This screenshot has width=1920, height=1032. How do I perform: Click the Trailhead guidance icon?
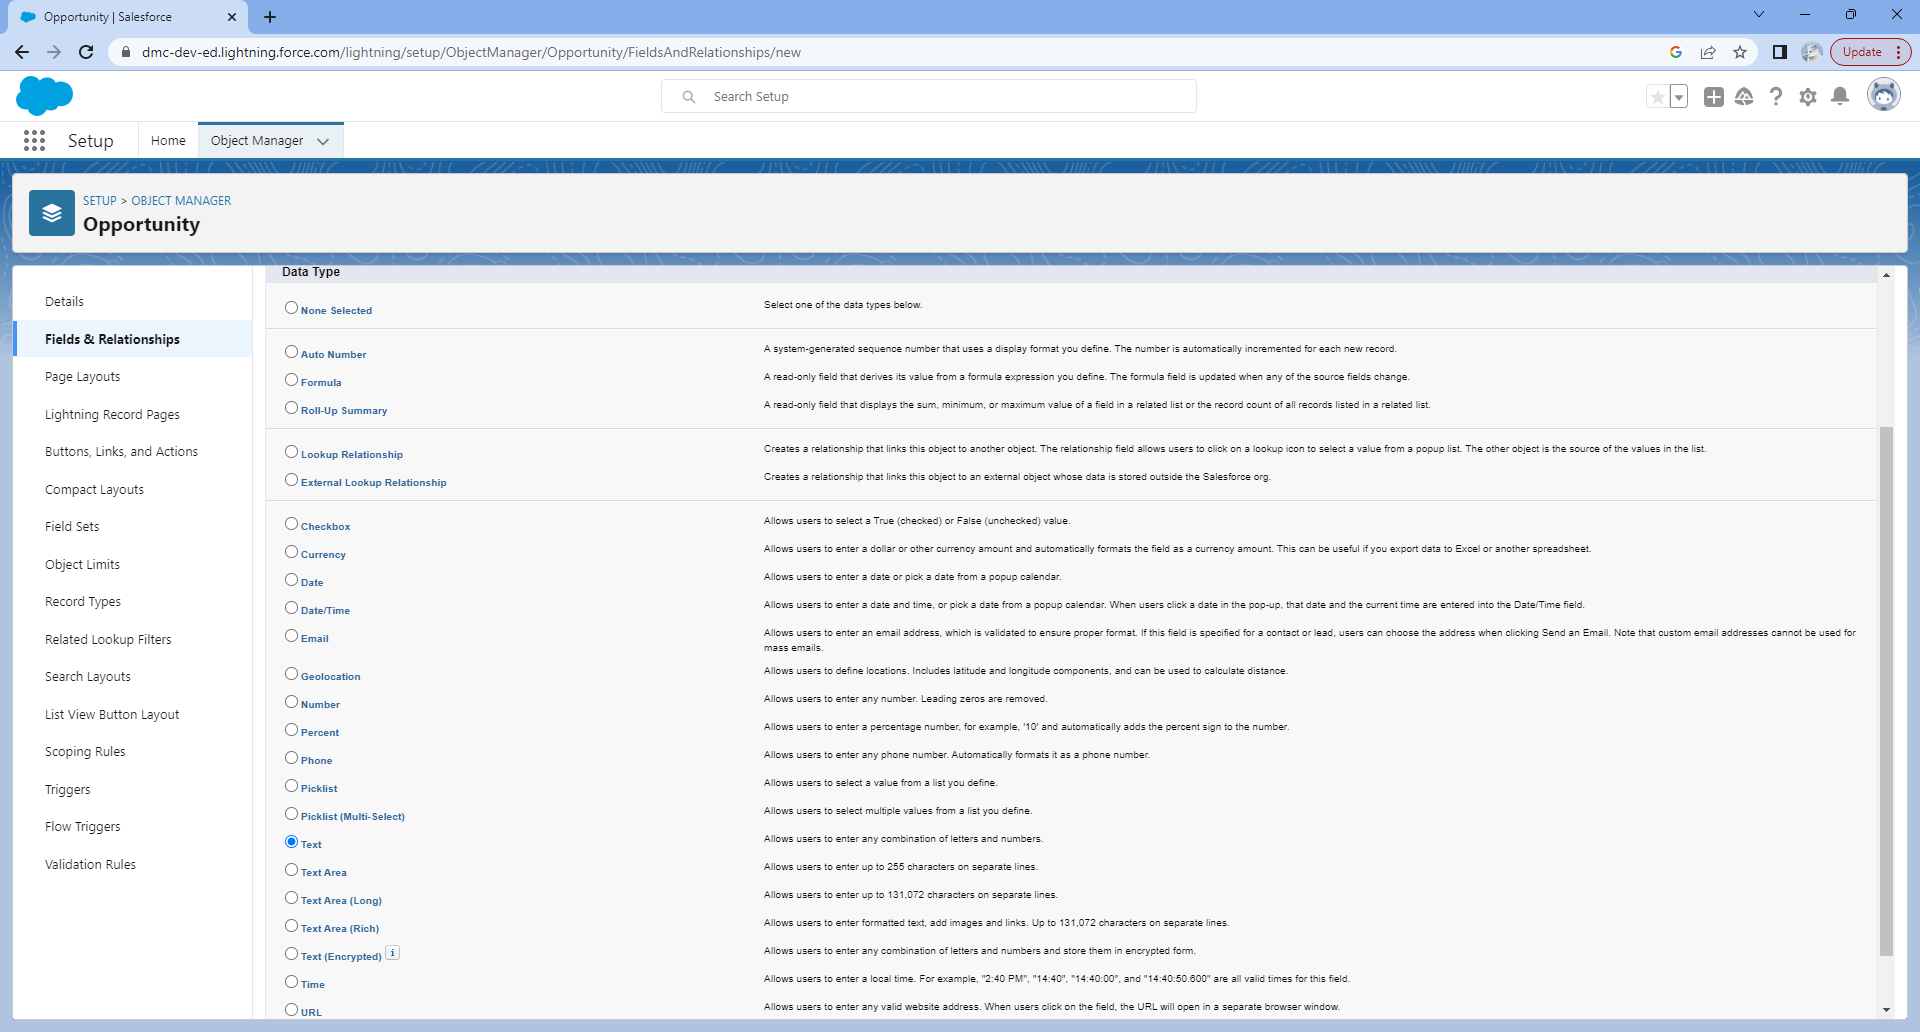click(x=1744, y=97)
